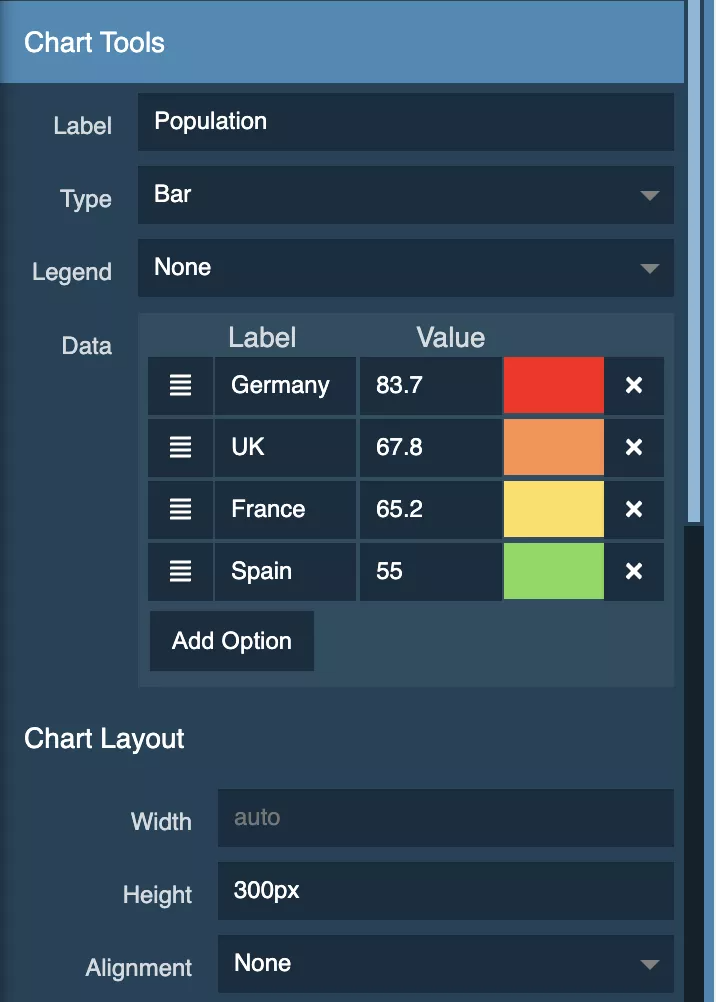Open the chart Type dropdown
Image resolution: width=716 pixels, height=1002 pixels.
405,195
